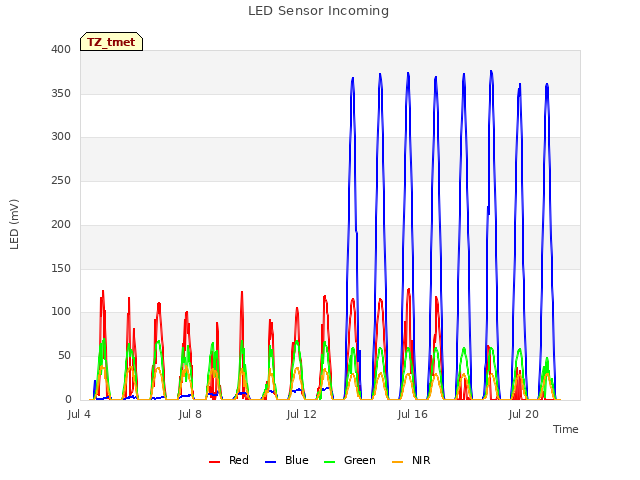Viewport: 640px width, 480px height.
Task: Click the 50 y-axis tick label
Action: (64, 356)
